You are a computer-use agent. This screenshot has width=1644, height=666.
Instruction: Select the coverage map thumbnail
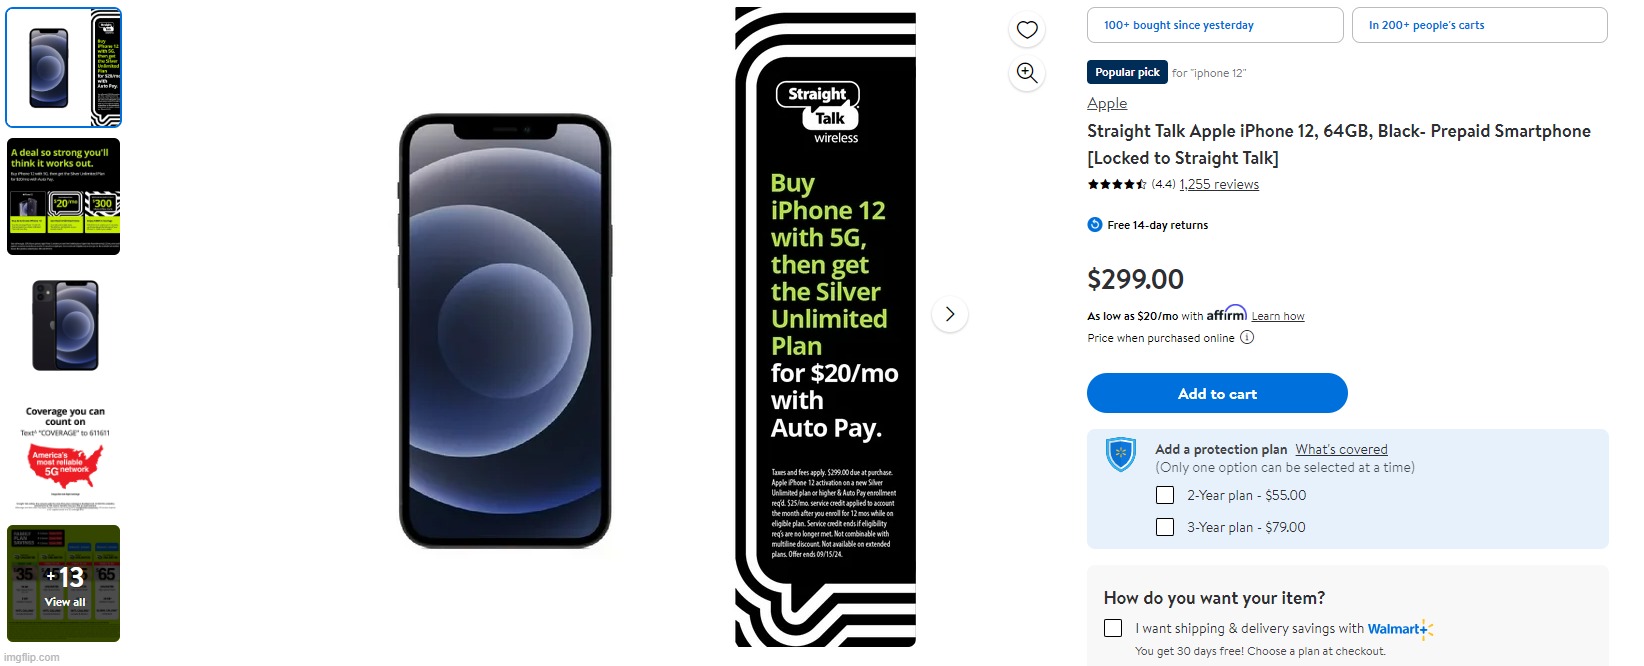[64, 455]
